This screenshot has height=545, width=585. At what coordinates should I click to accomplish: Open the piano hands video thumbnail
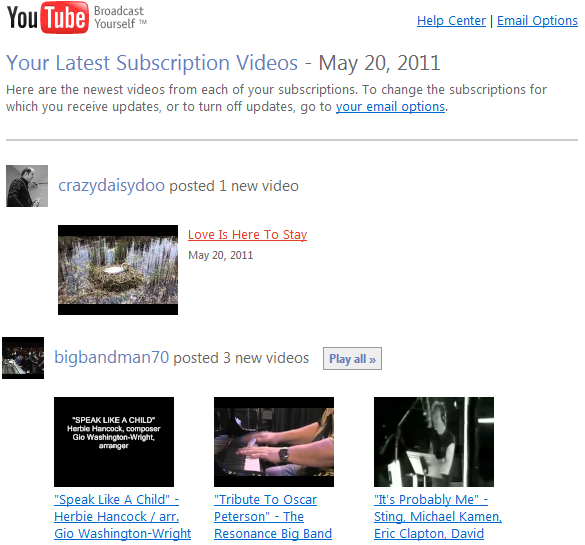click(x=274, y=442)
